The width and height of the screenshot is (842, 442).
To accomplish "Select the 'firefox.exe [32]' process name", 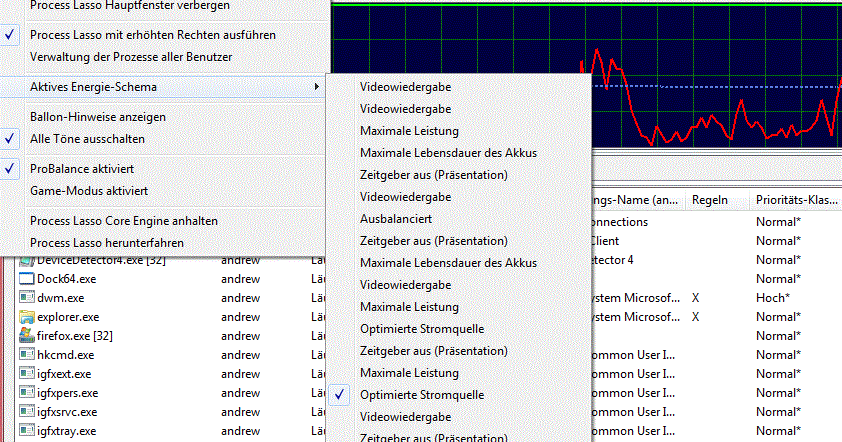I will [x=75, y=336].
